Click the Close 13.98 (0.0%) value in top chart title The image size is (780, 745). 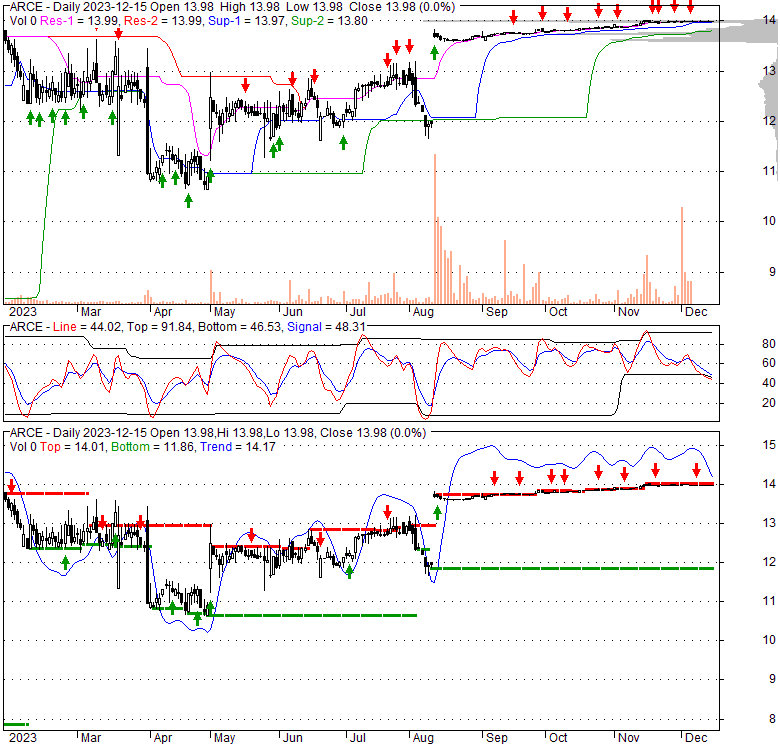(402, 7)
